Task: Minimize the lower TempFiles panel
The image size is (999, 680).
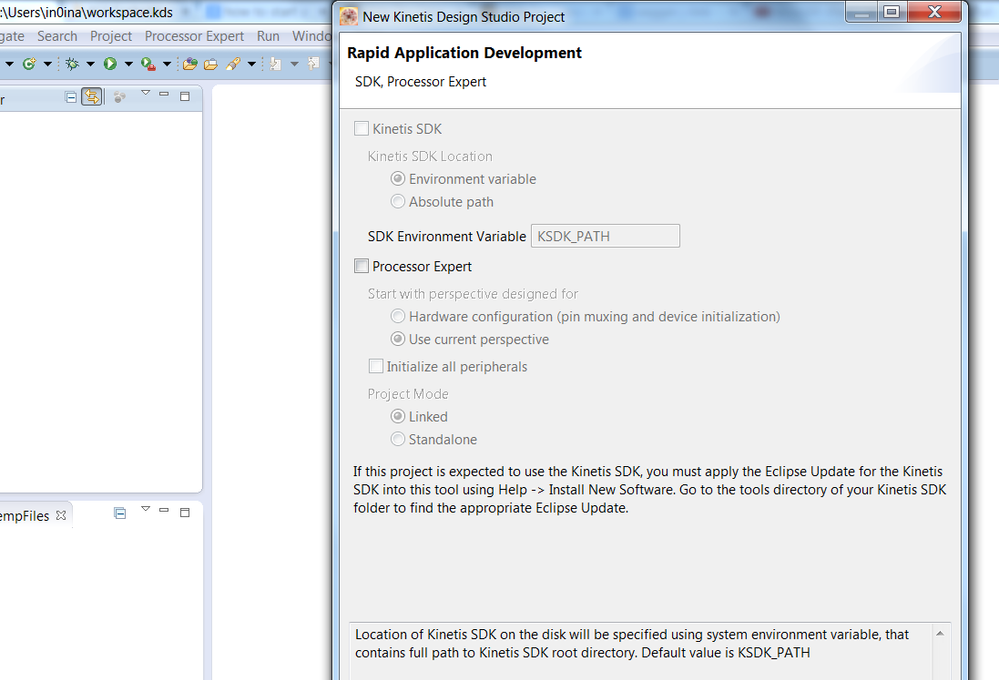Action: coord(164,510)
